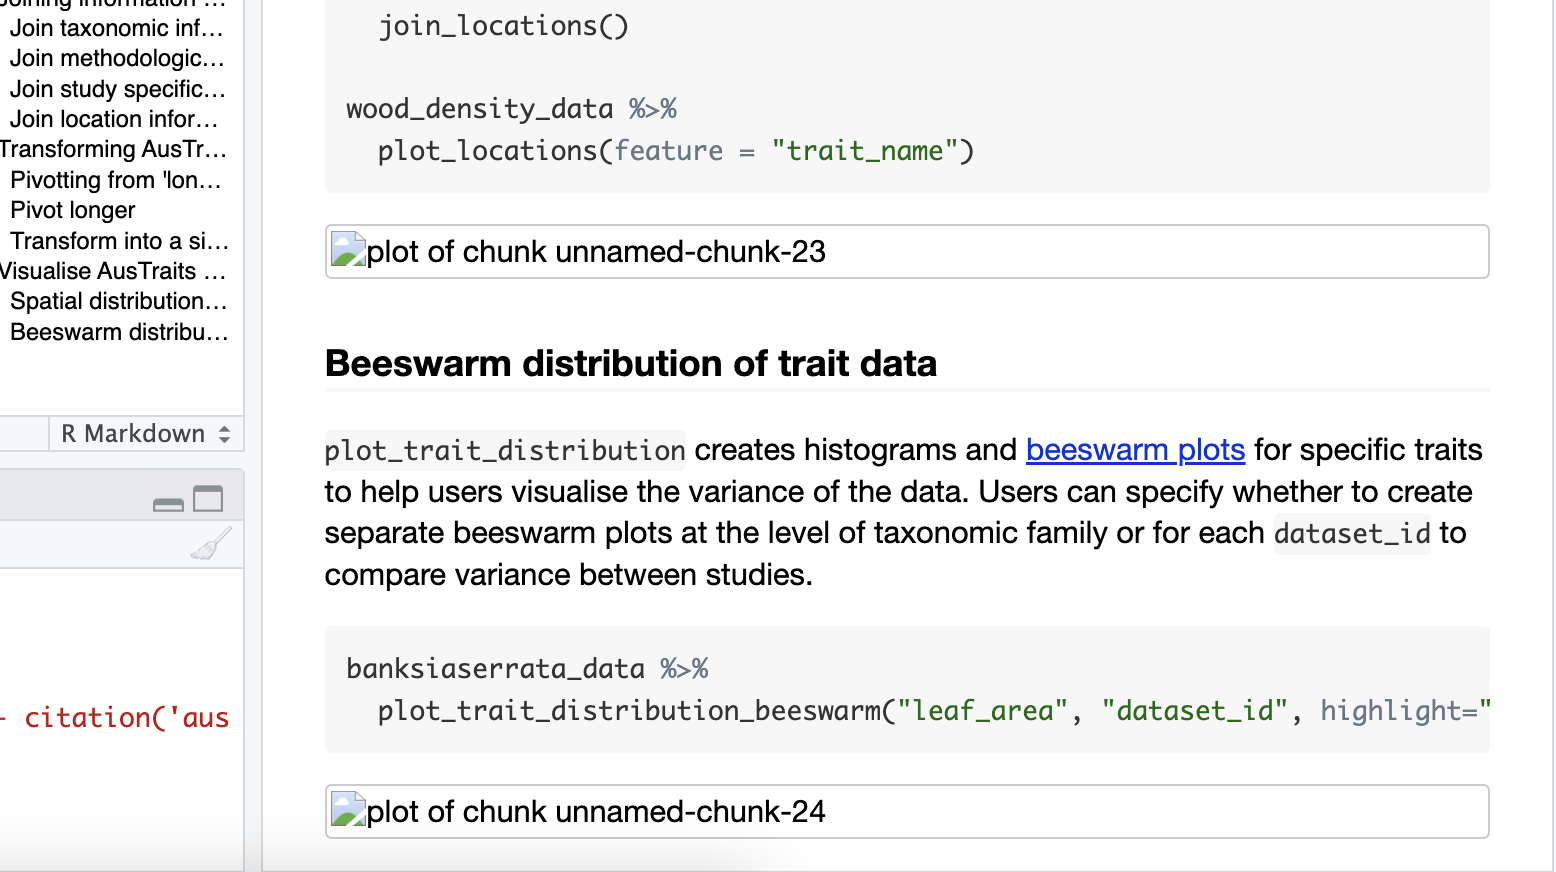
Task: Select 'Pivot longer' in document outline
Action: pos(73,210)
